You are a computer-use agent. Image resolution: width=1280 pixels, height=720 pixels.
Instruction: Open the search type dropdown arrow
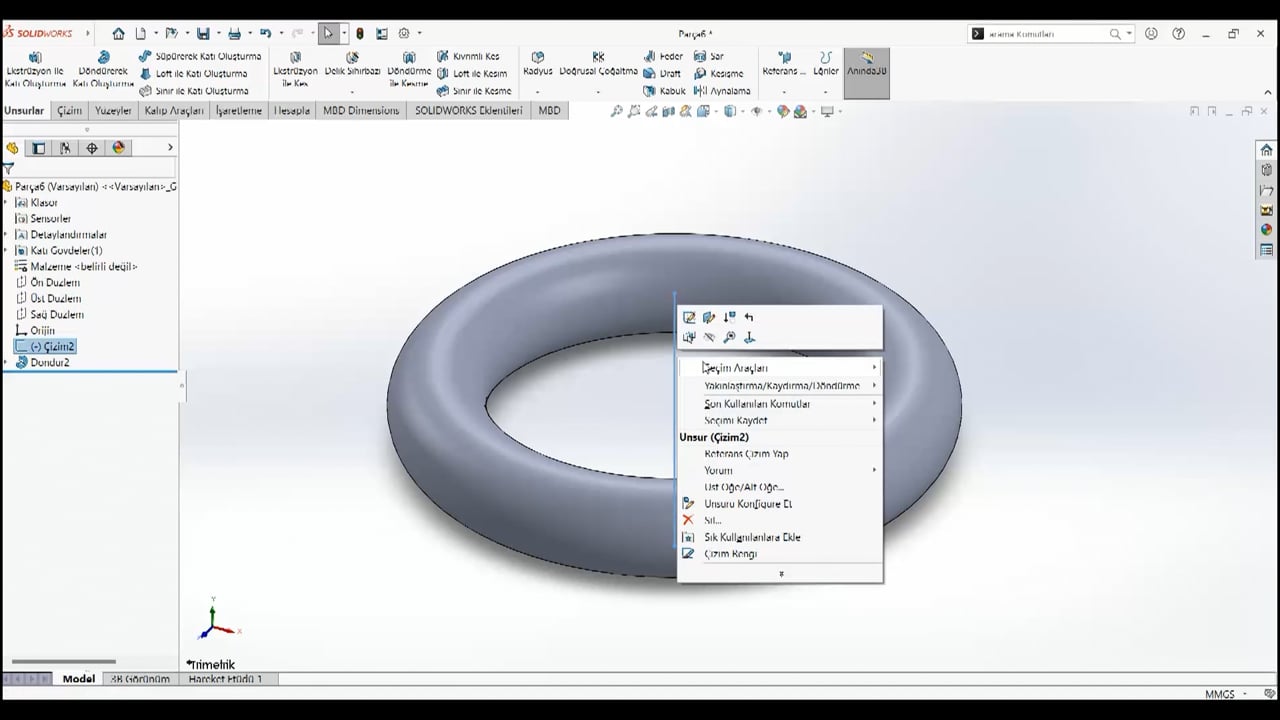1129,34
